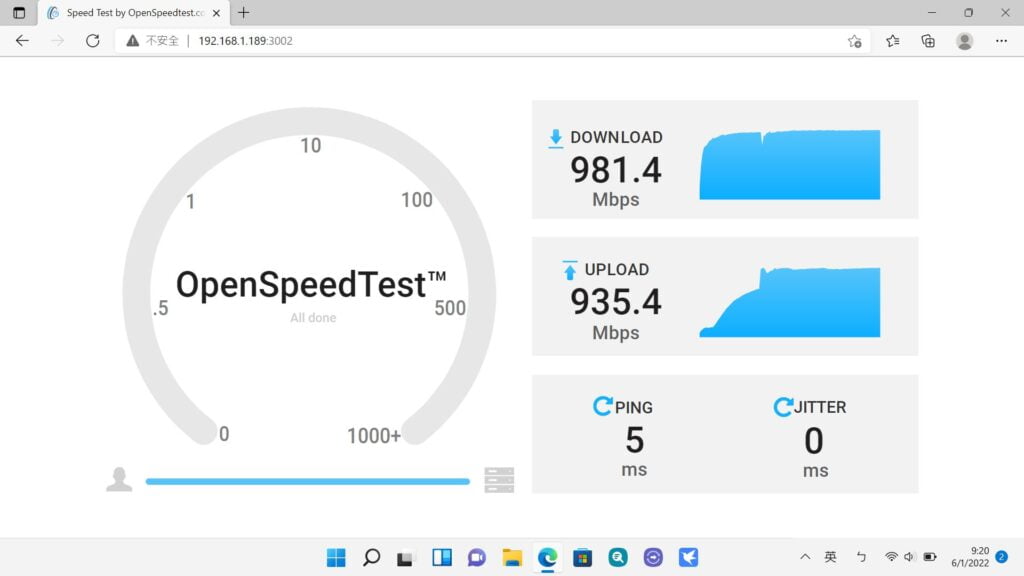
Task: Open browser Collections
Action: tap(928, 41)
